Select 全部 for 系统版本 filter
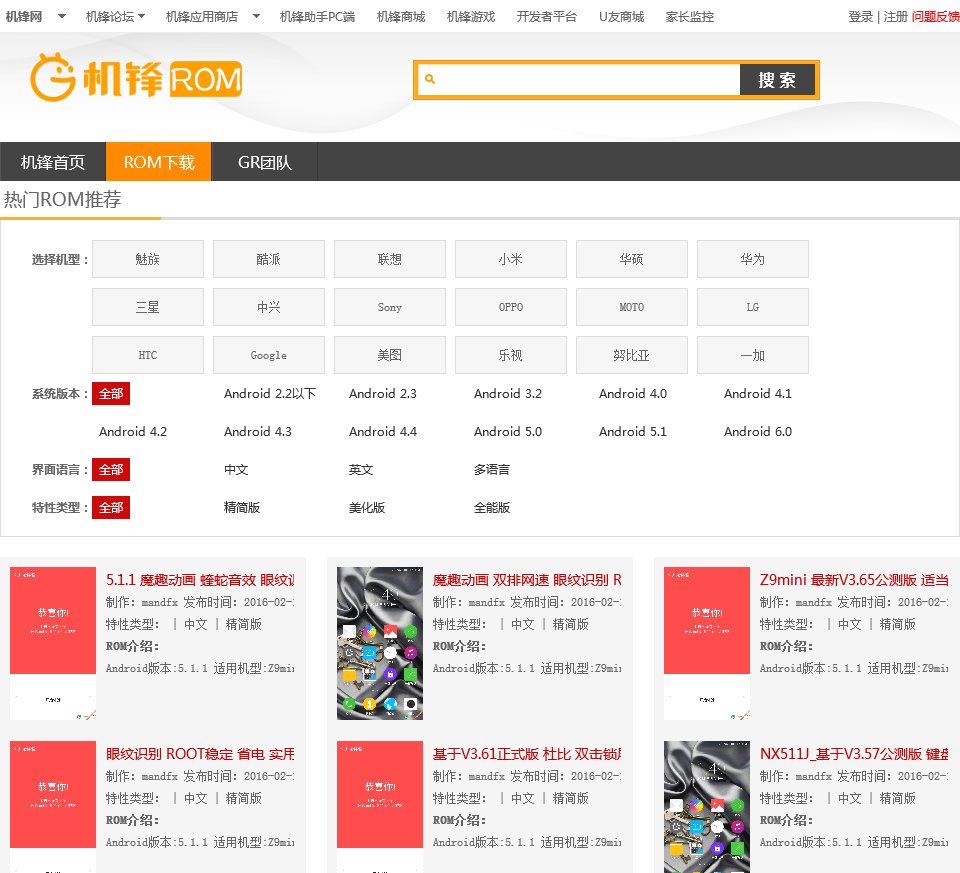The width and height of the screenshot is (960, 873). click(111, 394)
